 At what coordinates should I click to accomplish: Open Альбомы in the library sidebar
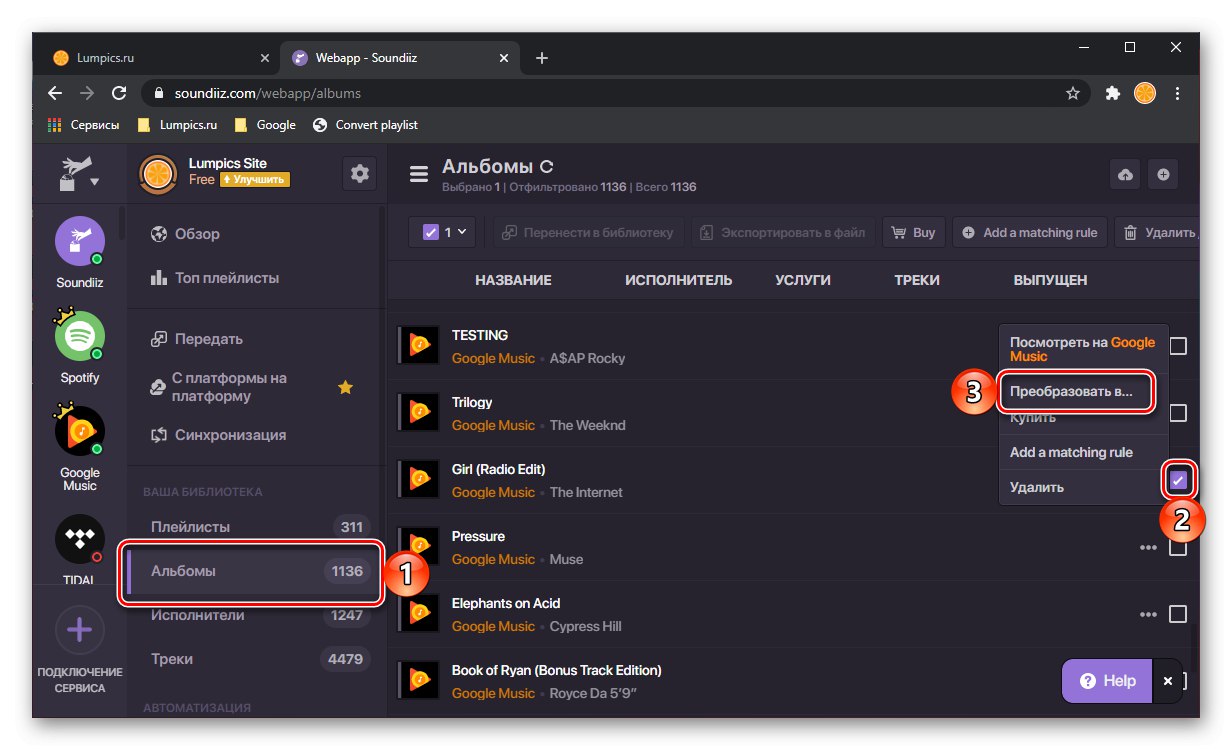(x=250, y=571)
